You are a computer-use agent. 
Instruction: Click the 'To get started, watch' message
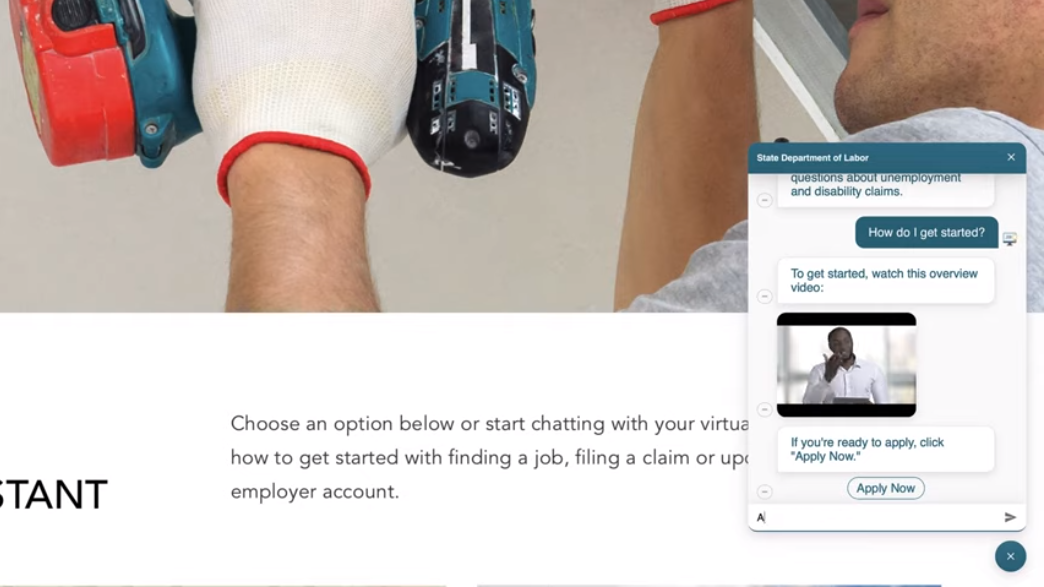pos(886,280)
